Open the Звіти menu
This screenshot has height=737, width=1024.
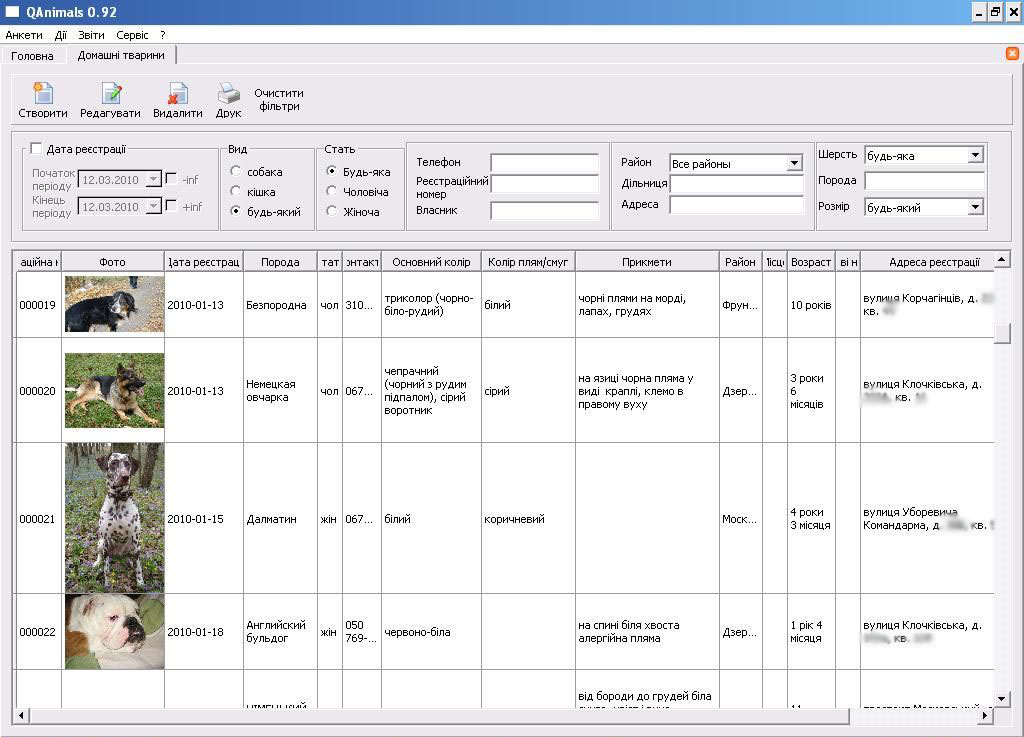click(91, 35)
